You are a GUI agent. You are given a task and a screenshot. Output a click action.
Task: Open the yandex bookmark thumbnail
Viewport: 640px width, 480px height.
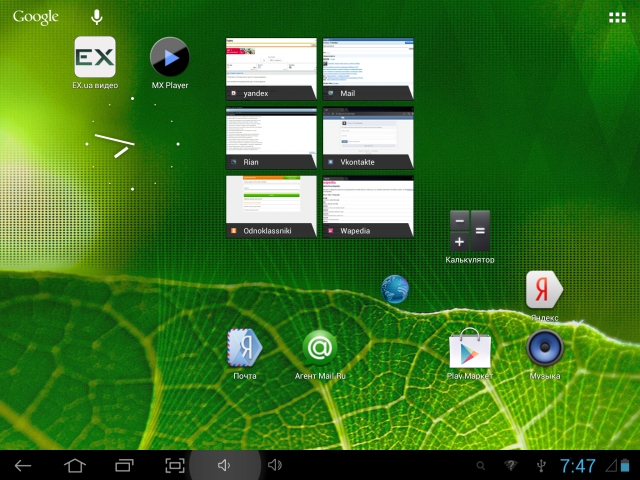coord(271,69)
